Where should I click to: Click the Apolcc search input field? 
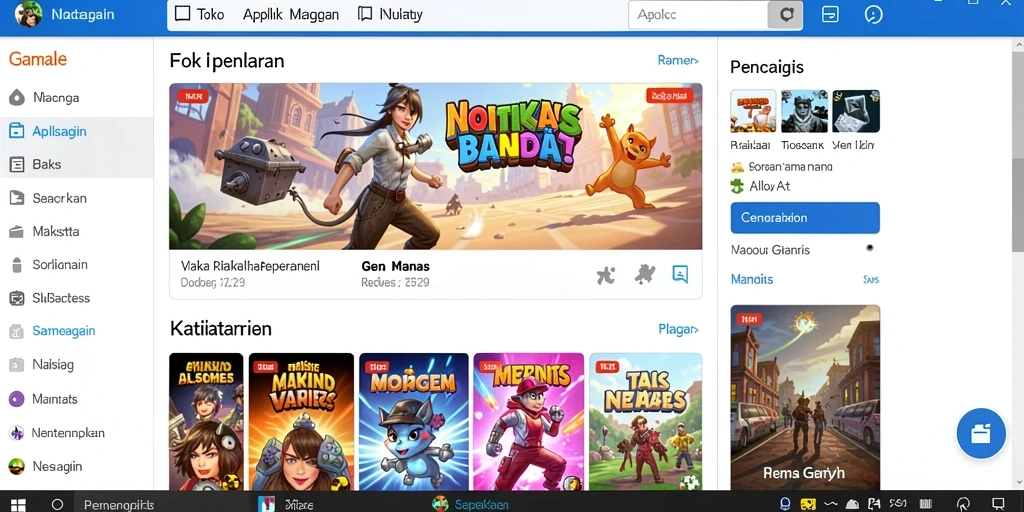coord(697,14)
